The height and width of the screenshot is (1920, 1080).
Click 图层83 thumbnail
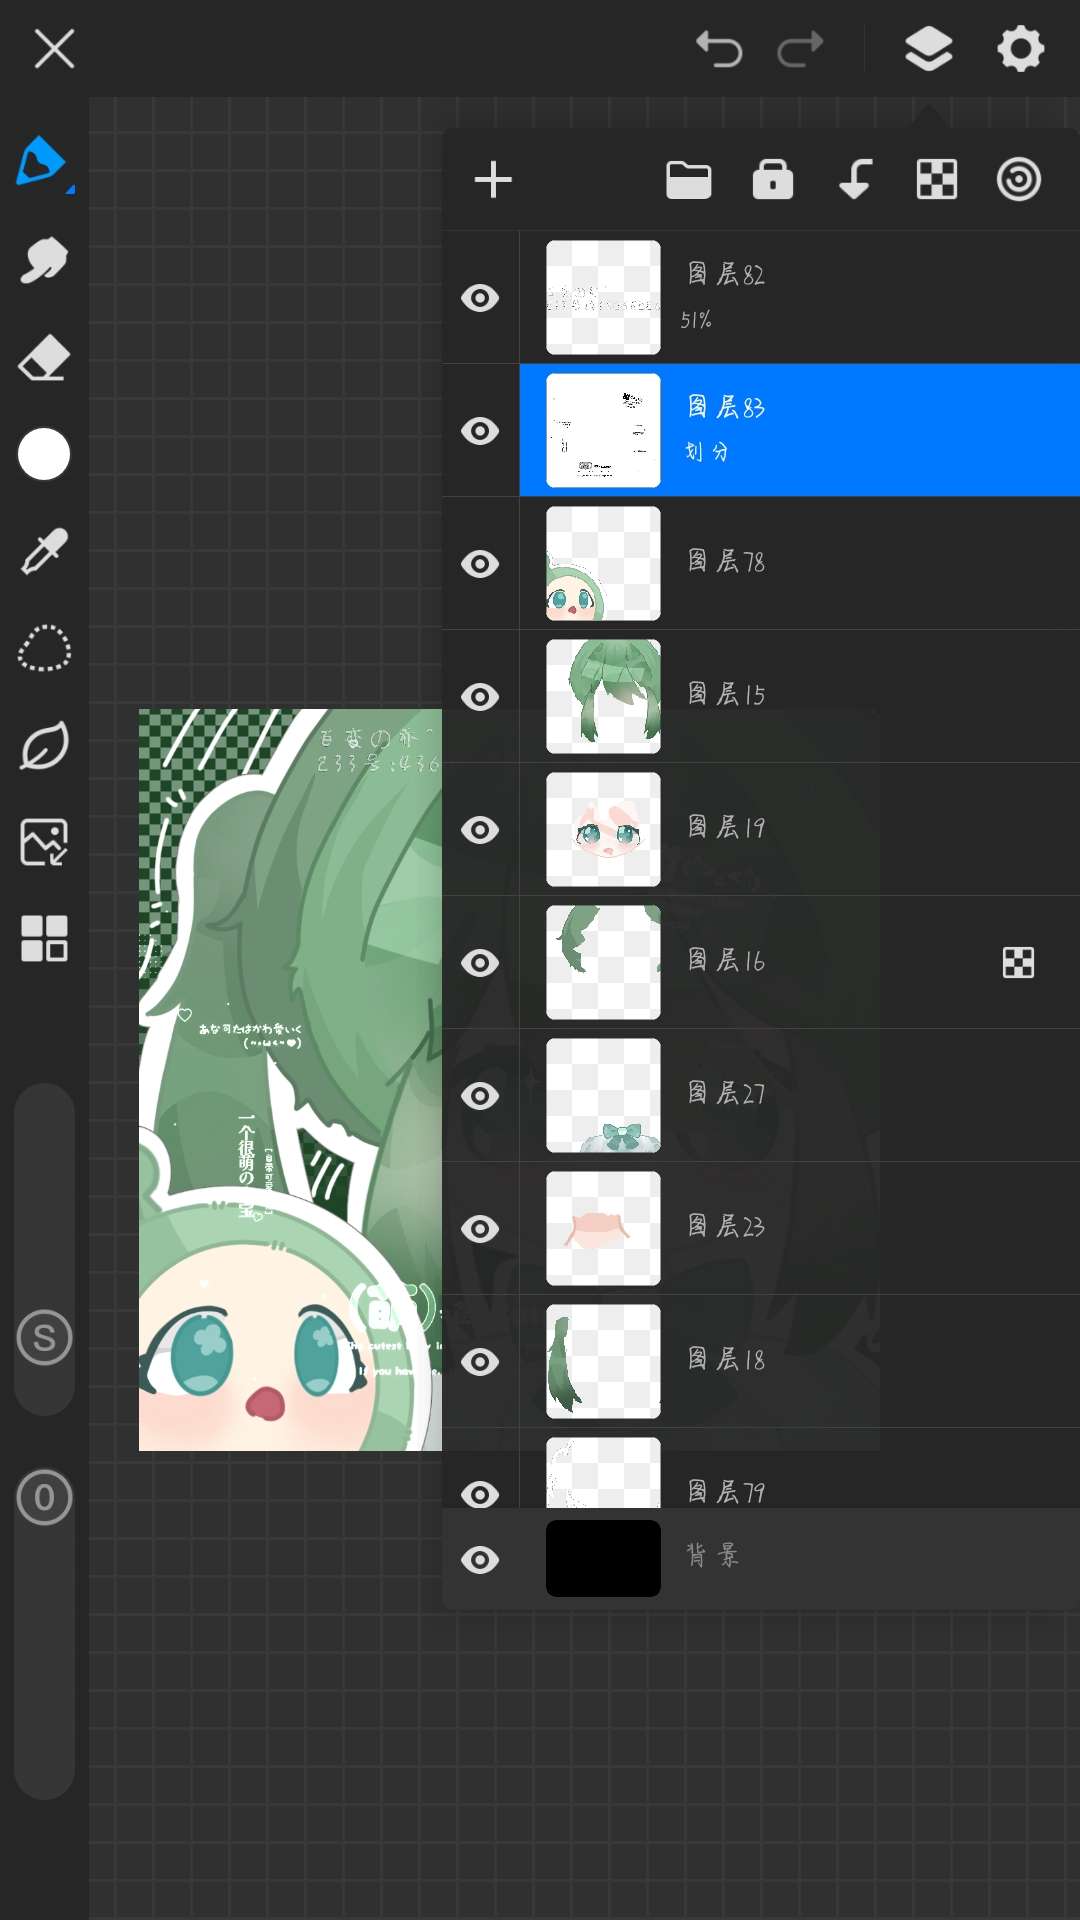(x=603, y=431)
